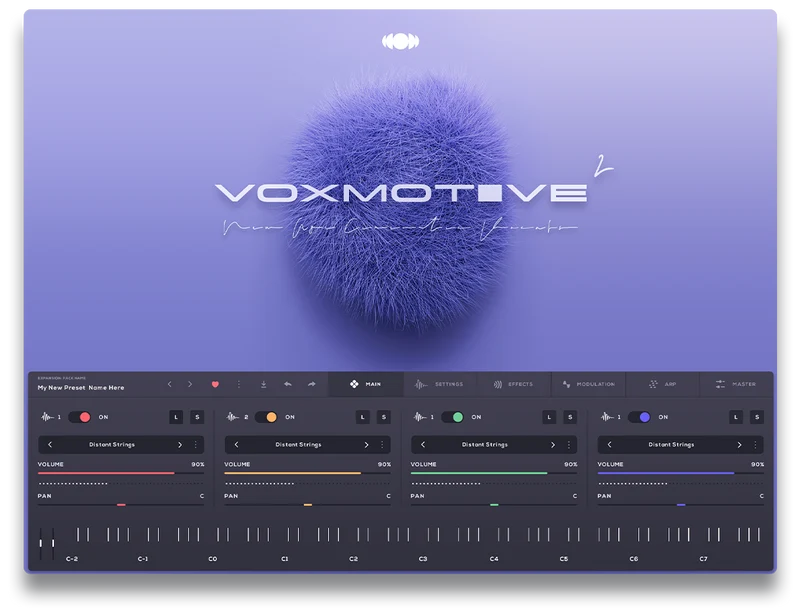The height and width of the screenshot is (610, 800).
Task: Open the green layer's Distant Strings sound selector
Action: pos(494,445)
